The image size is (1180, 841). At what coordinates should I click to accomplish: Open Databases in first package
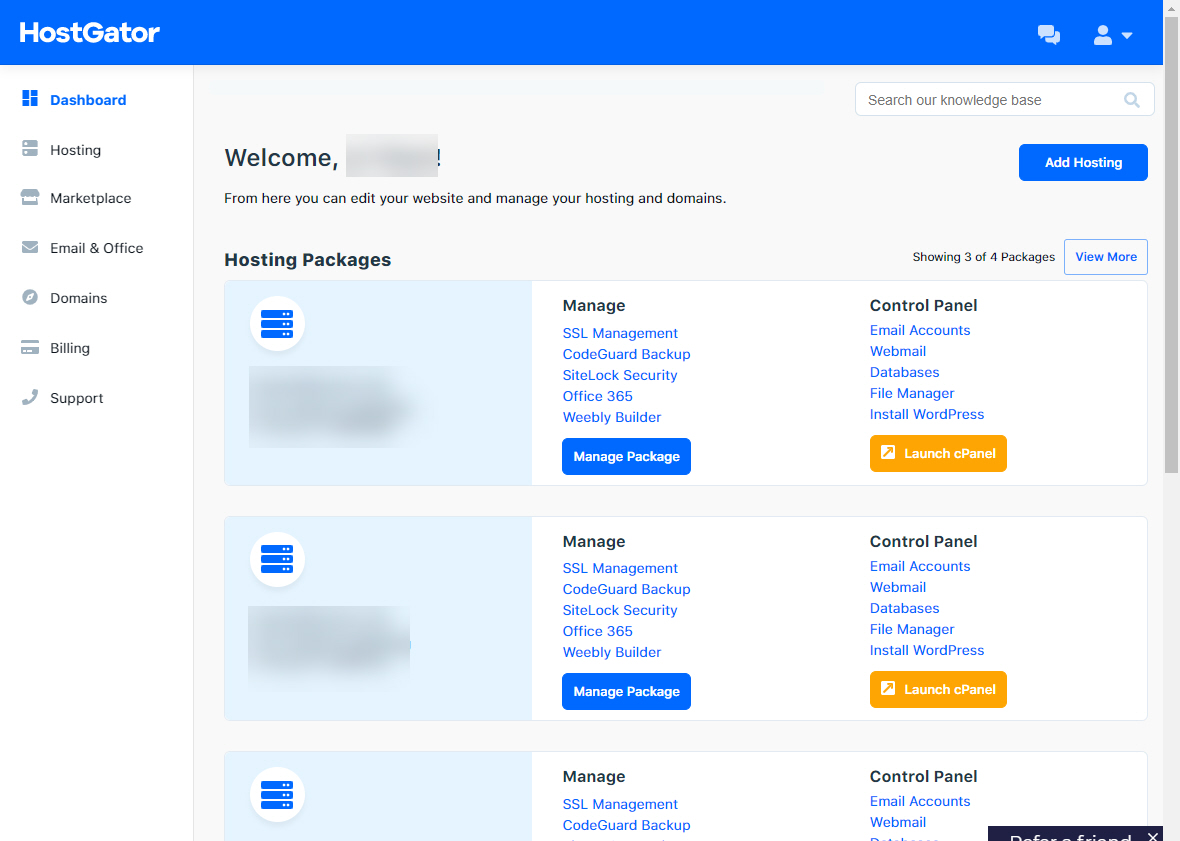pyautogui.click(x=905, y=372)
